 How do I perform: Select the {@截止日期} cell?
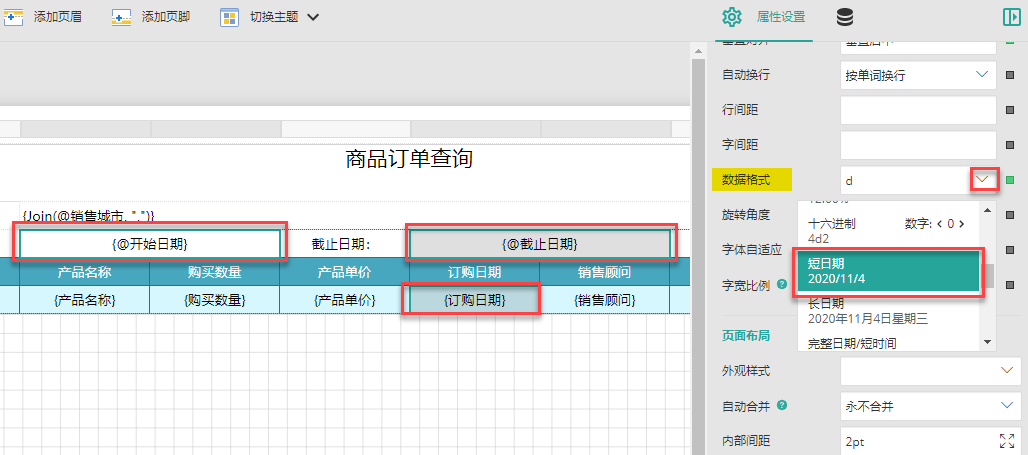click(540, 245)
